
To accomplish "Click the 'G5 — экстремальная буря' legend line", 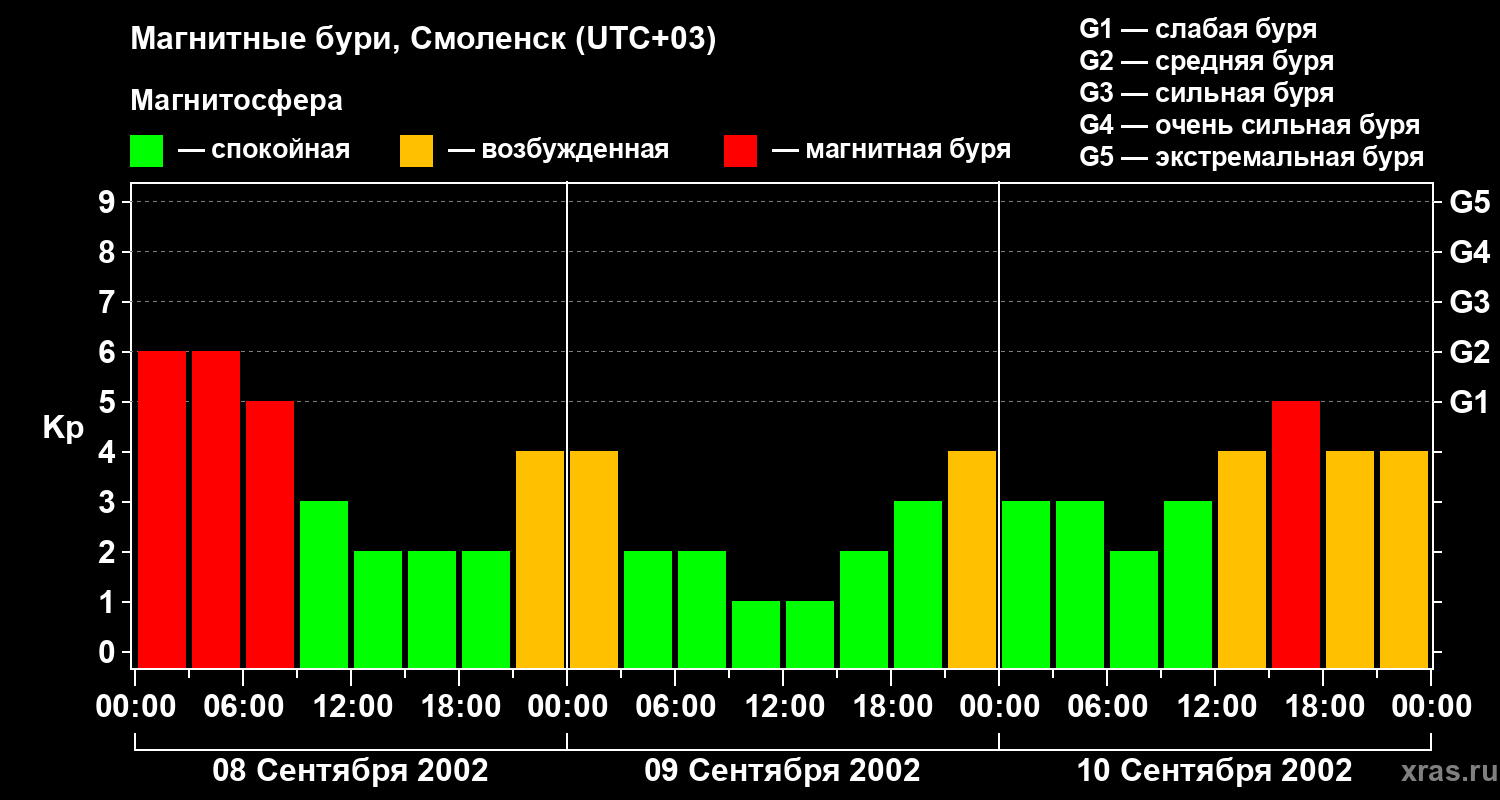I will pyautogui.click(x=1251, y=157).
